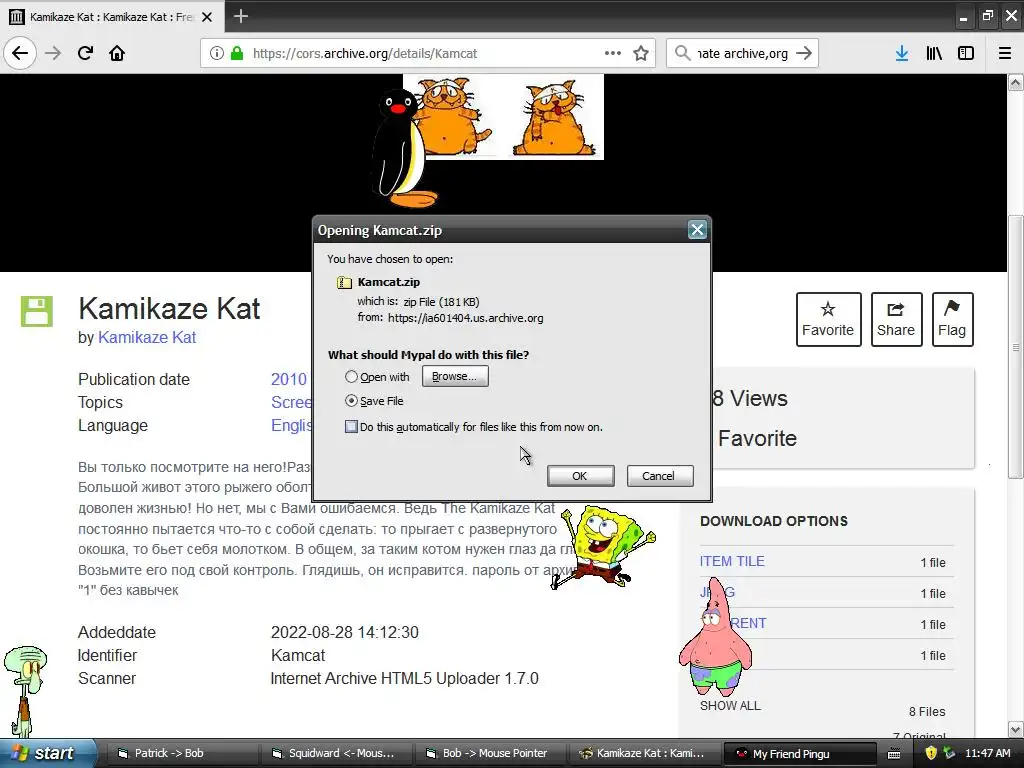The width and height of the screenshot is (1024, 768).
Task: Click the system clock 11:47 AM
Action: [987, 754]
